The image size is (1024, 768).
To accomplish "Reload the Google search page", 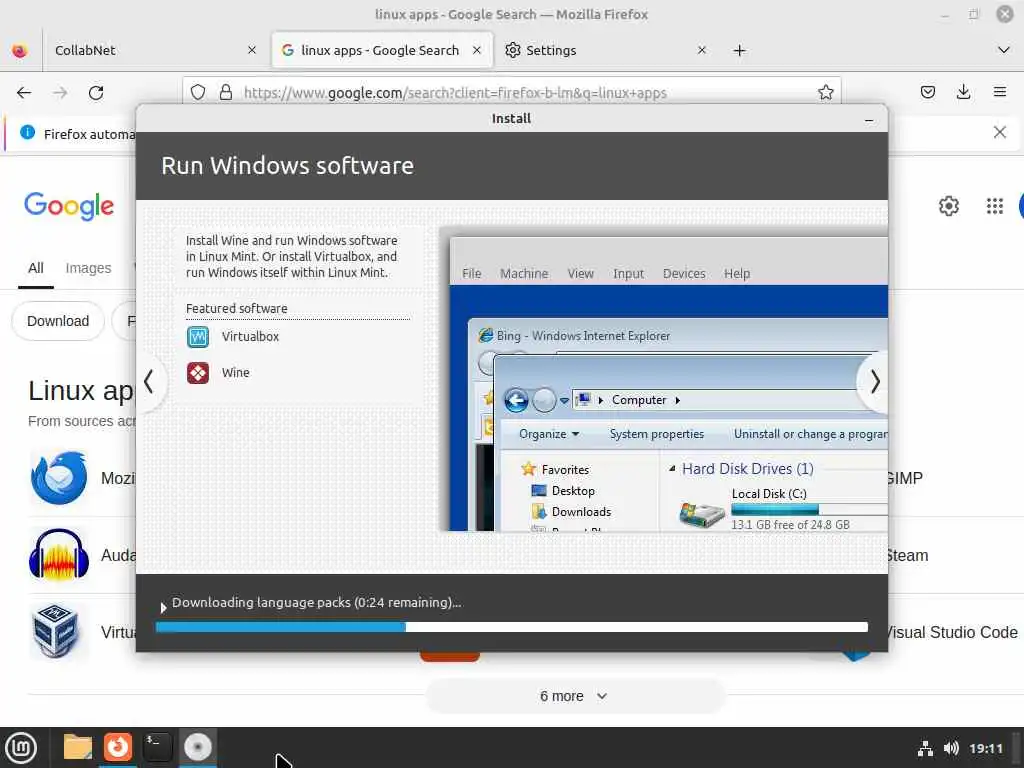I will pos(96,93).
